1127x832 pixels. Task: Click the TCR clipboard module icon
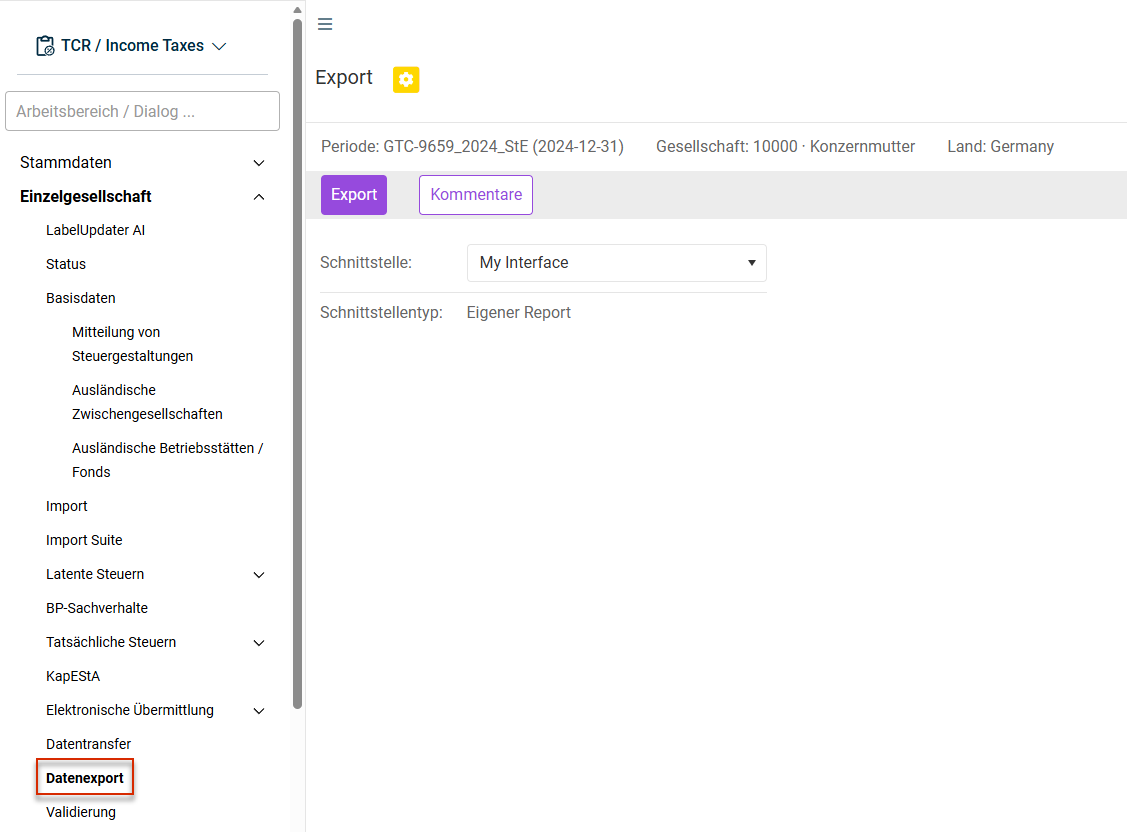(45, 46)
